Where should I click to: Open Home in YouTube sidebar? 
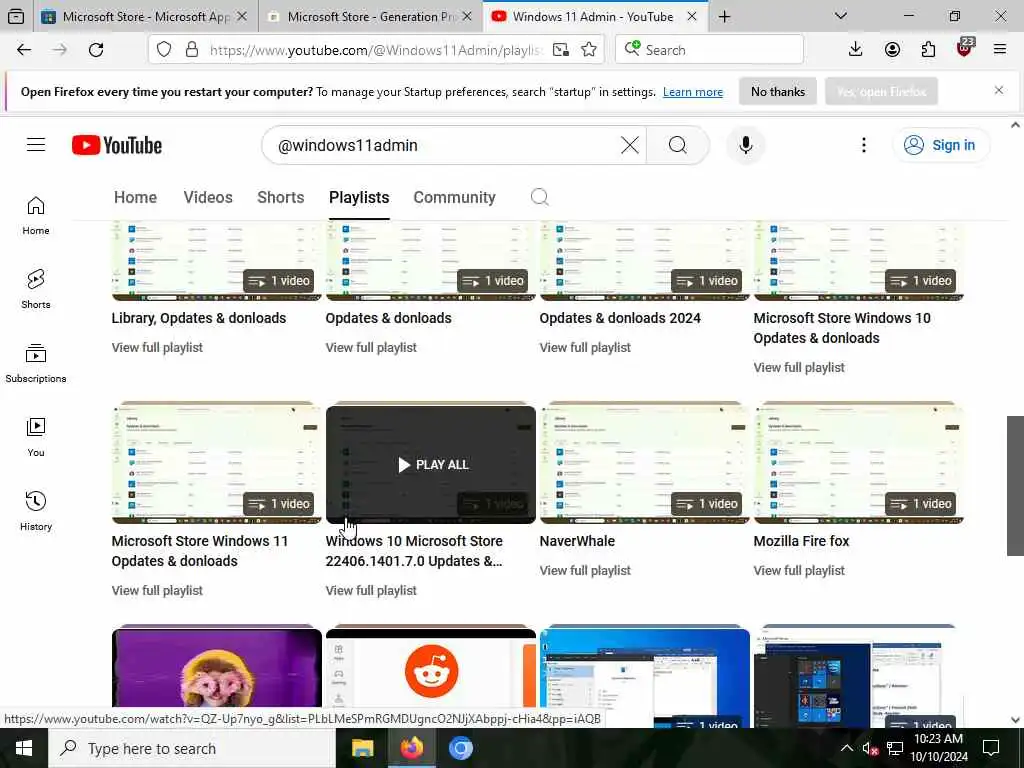tap(36, 216)
